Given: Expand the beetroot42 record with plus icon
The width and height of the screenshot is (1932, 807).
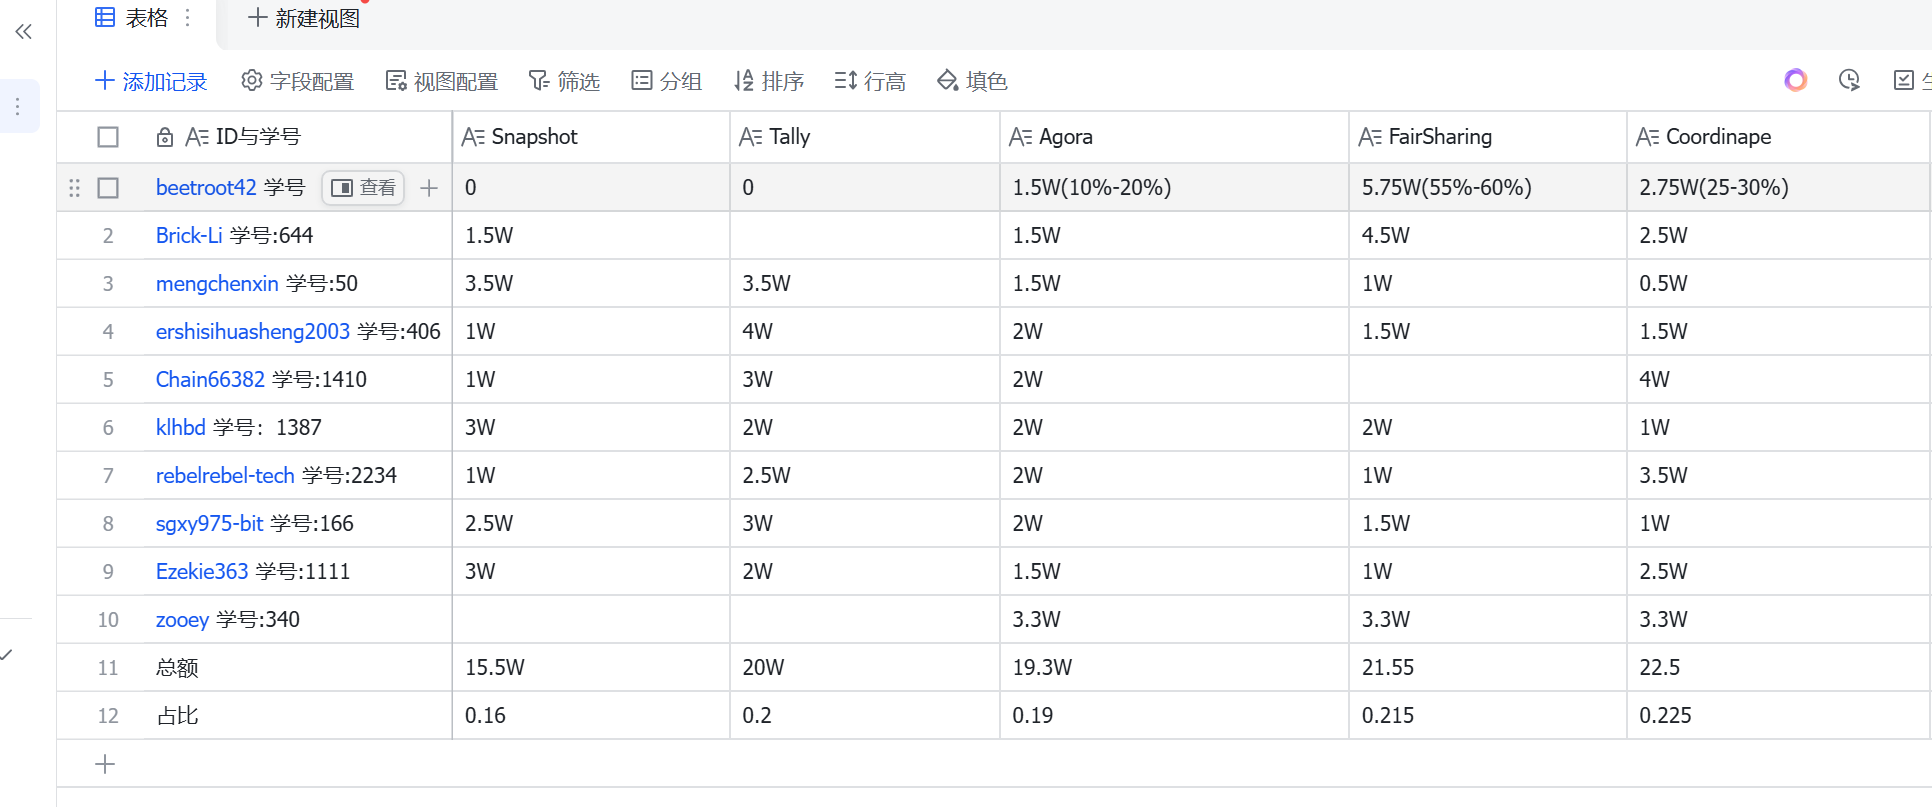Looking at the screenshot, I should (x=429, y=188).
